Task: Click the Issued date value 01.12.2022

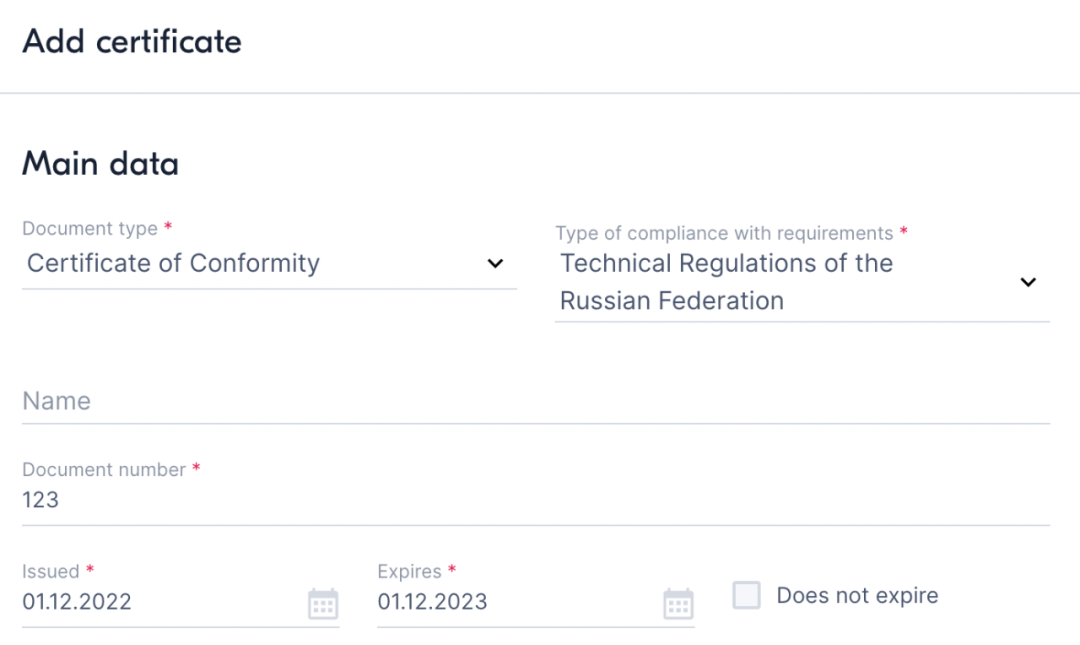Action: pyautogui.click(x=77, y=602)
